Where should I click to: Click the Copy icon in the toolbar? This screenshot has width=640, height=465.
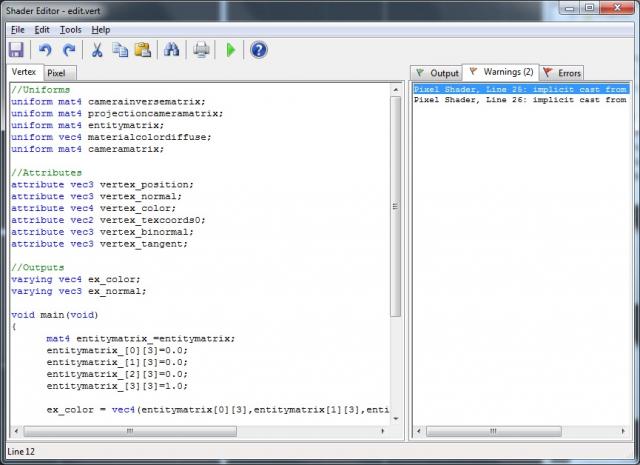click(x=120, y=50)
